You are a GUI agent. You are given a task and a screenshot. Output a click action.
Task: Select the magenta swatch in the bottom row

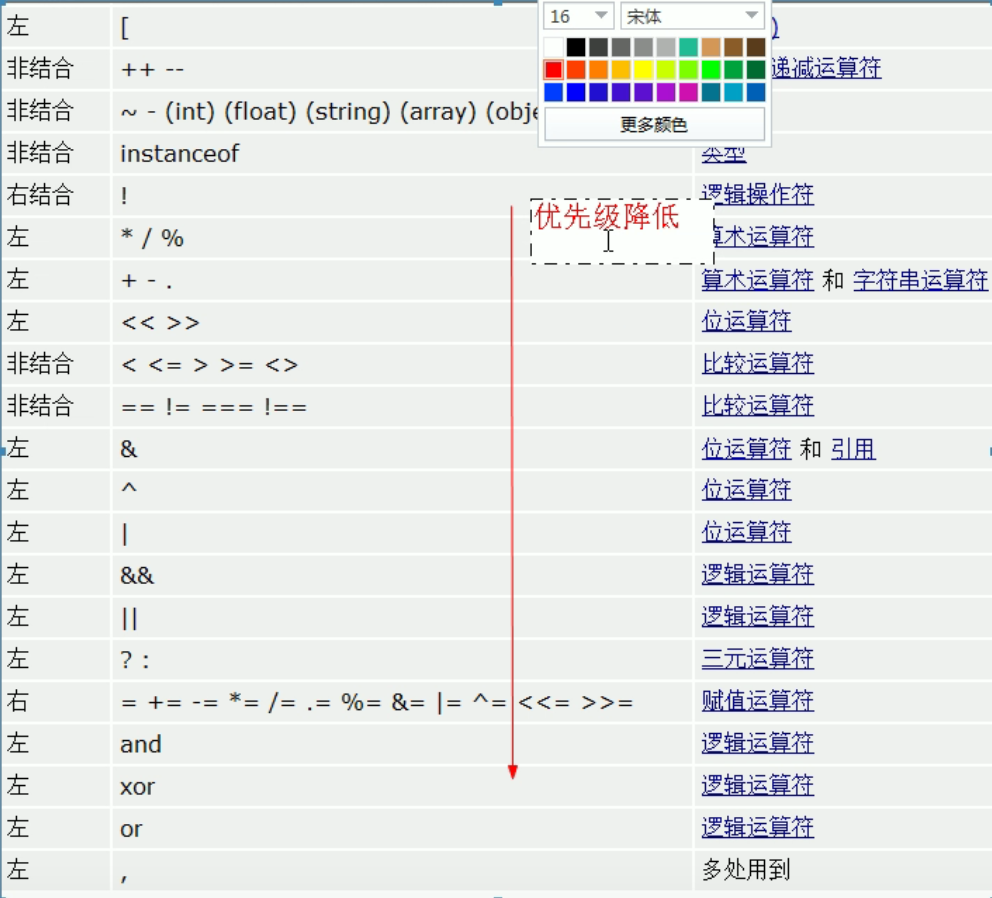point(688,93)
